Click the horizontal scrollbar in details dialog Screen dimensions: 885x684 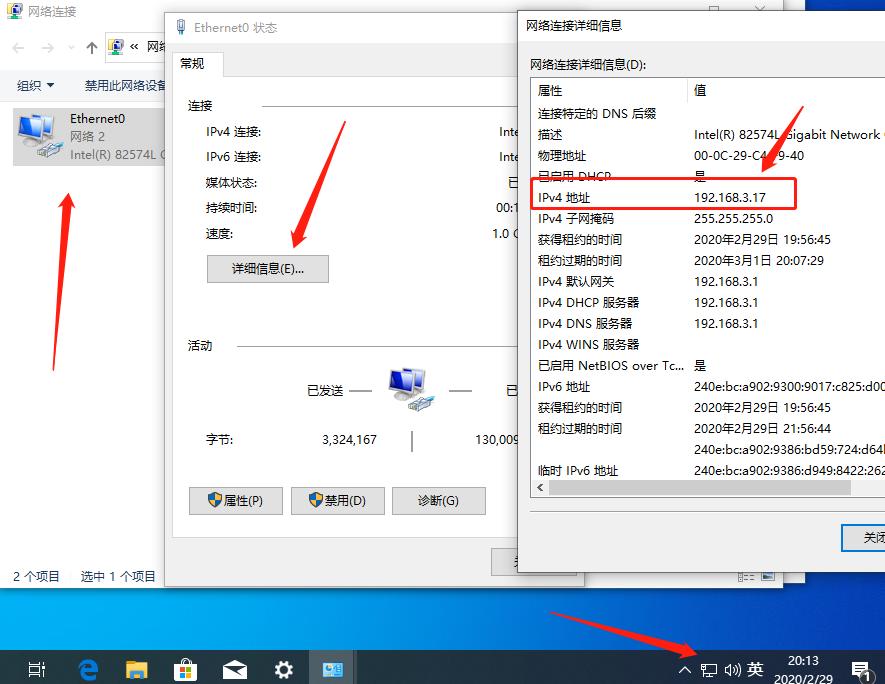point(700,487)
